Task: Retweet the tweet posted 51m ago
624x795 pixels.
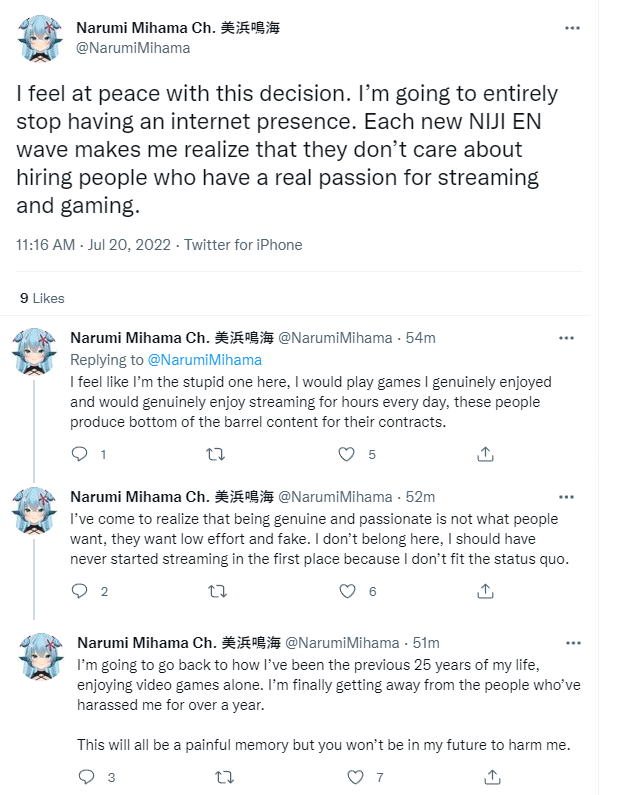Action: [222, 777]
